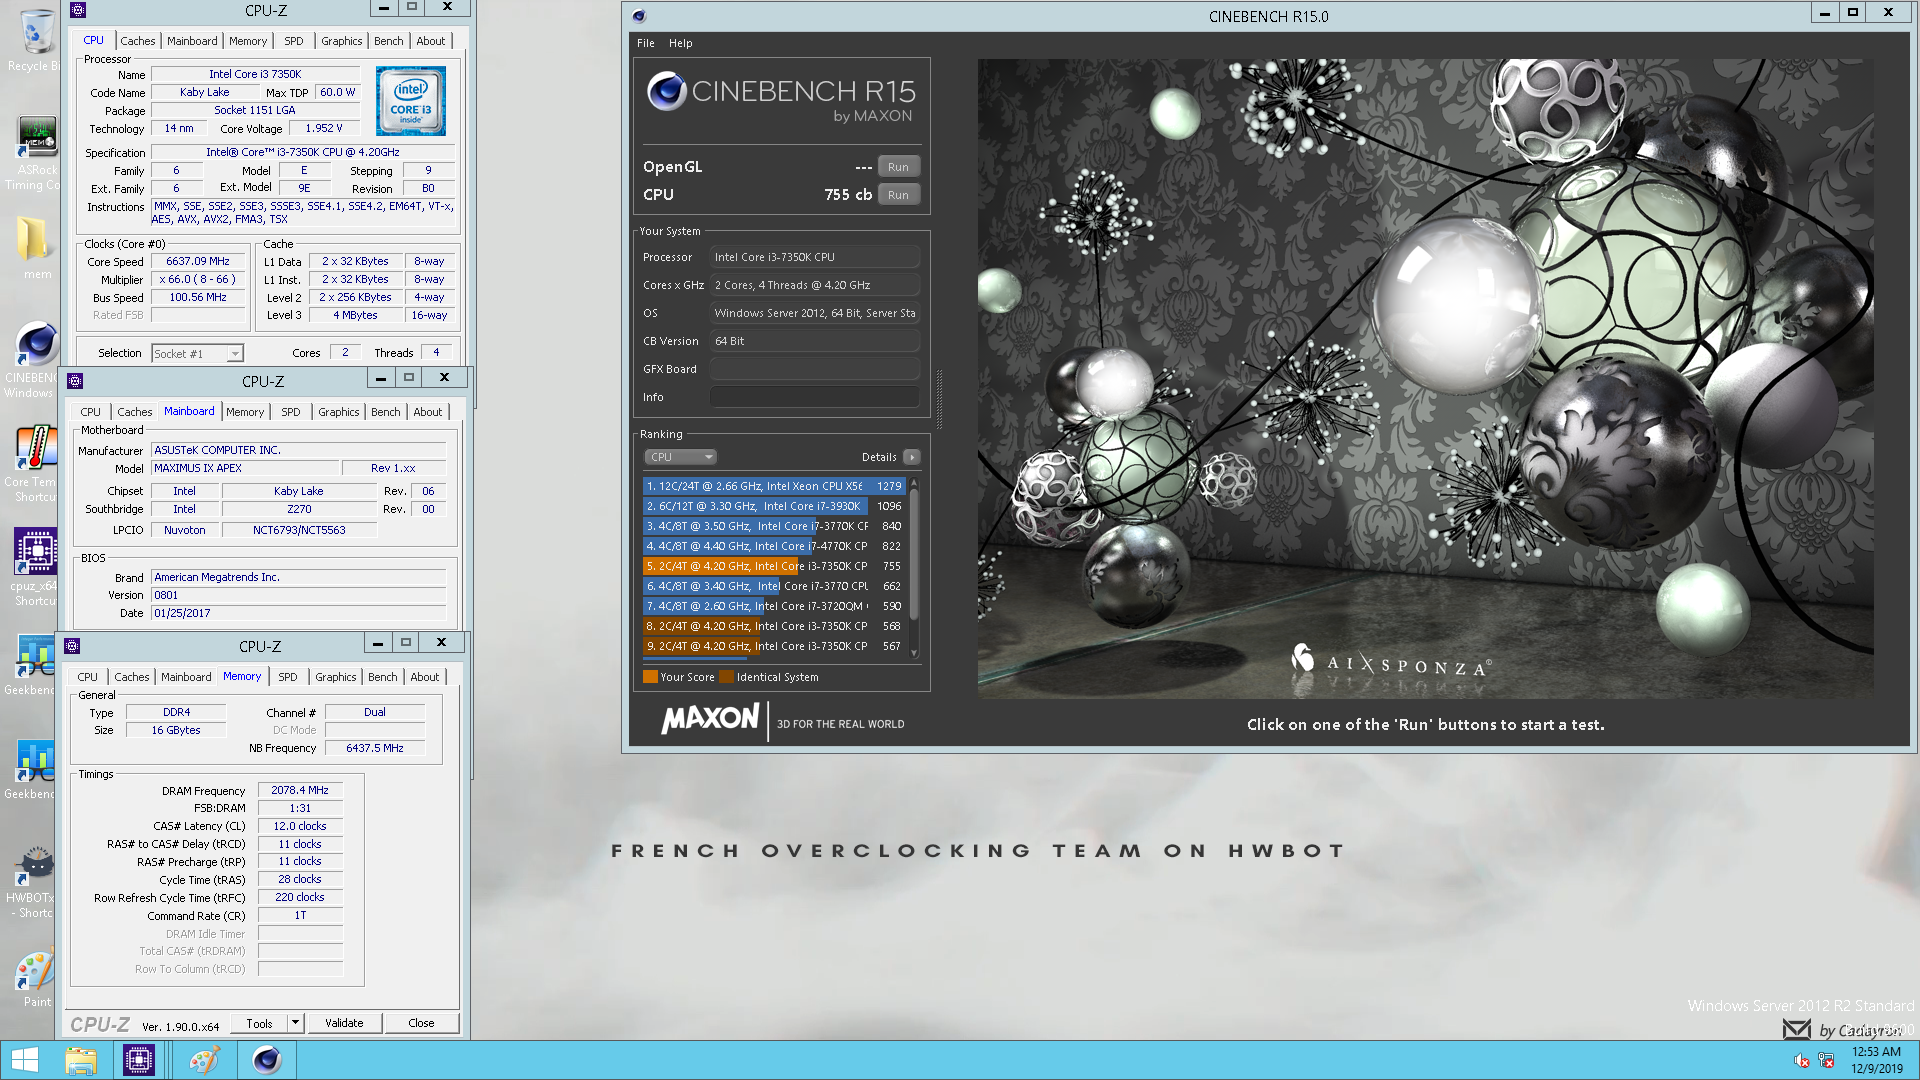Switch to Caches tab in top CPU-Z window
This screenshot has width=1920, height=1080.
tap(138, 41)
